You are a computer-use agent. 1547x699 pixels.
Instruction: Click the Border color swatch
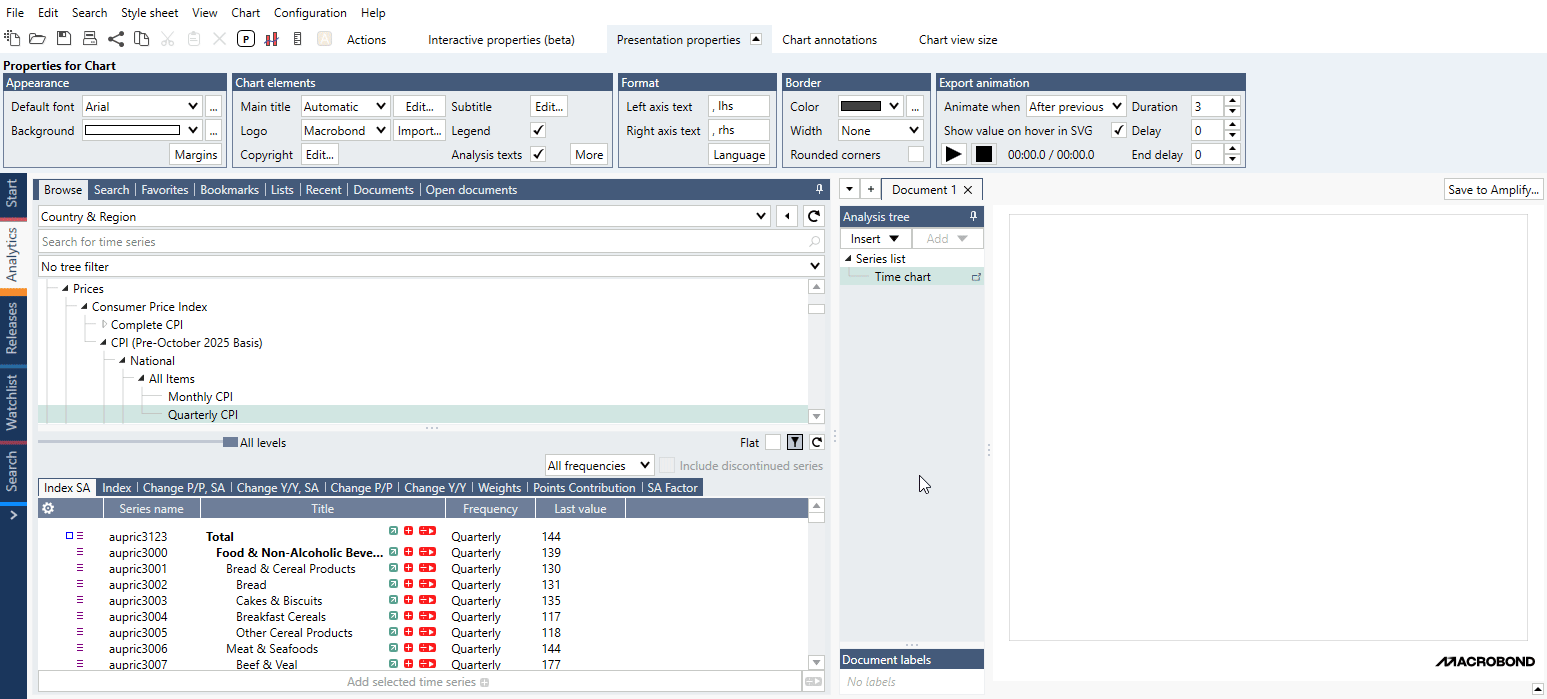tap(861, 107)
